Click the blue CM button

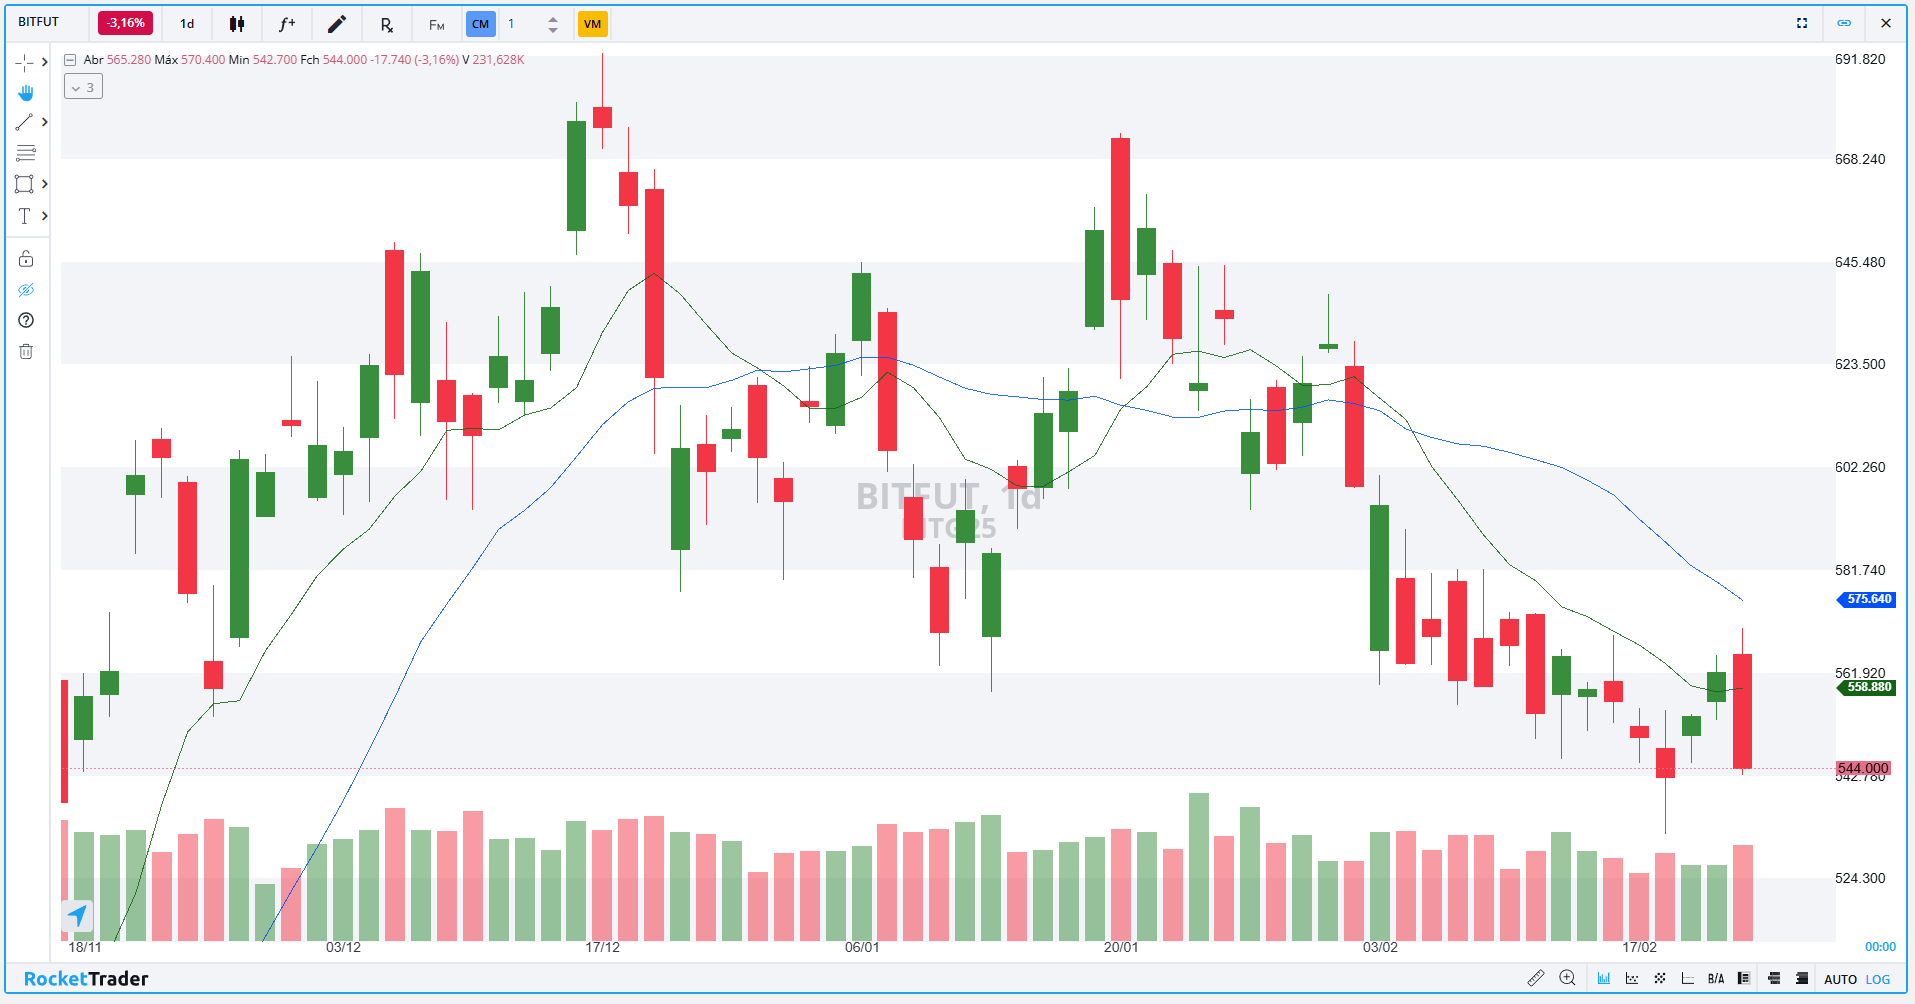pyautogui.click(x=481, y=24)
